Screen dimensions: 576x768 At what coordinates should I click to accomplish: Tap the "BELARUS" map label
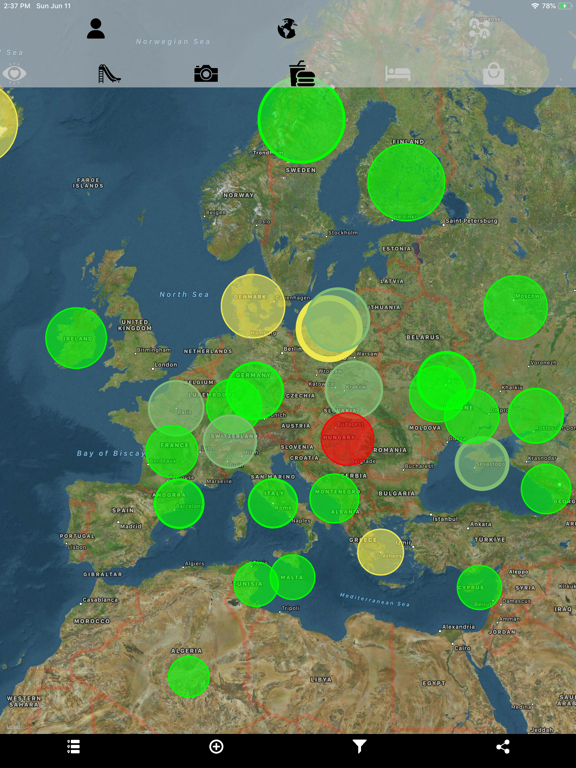pos(423,337)
